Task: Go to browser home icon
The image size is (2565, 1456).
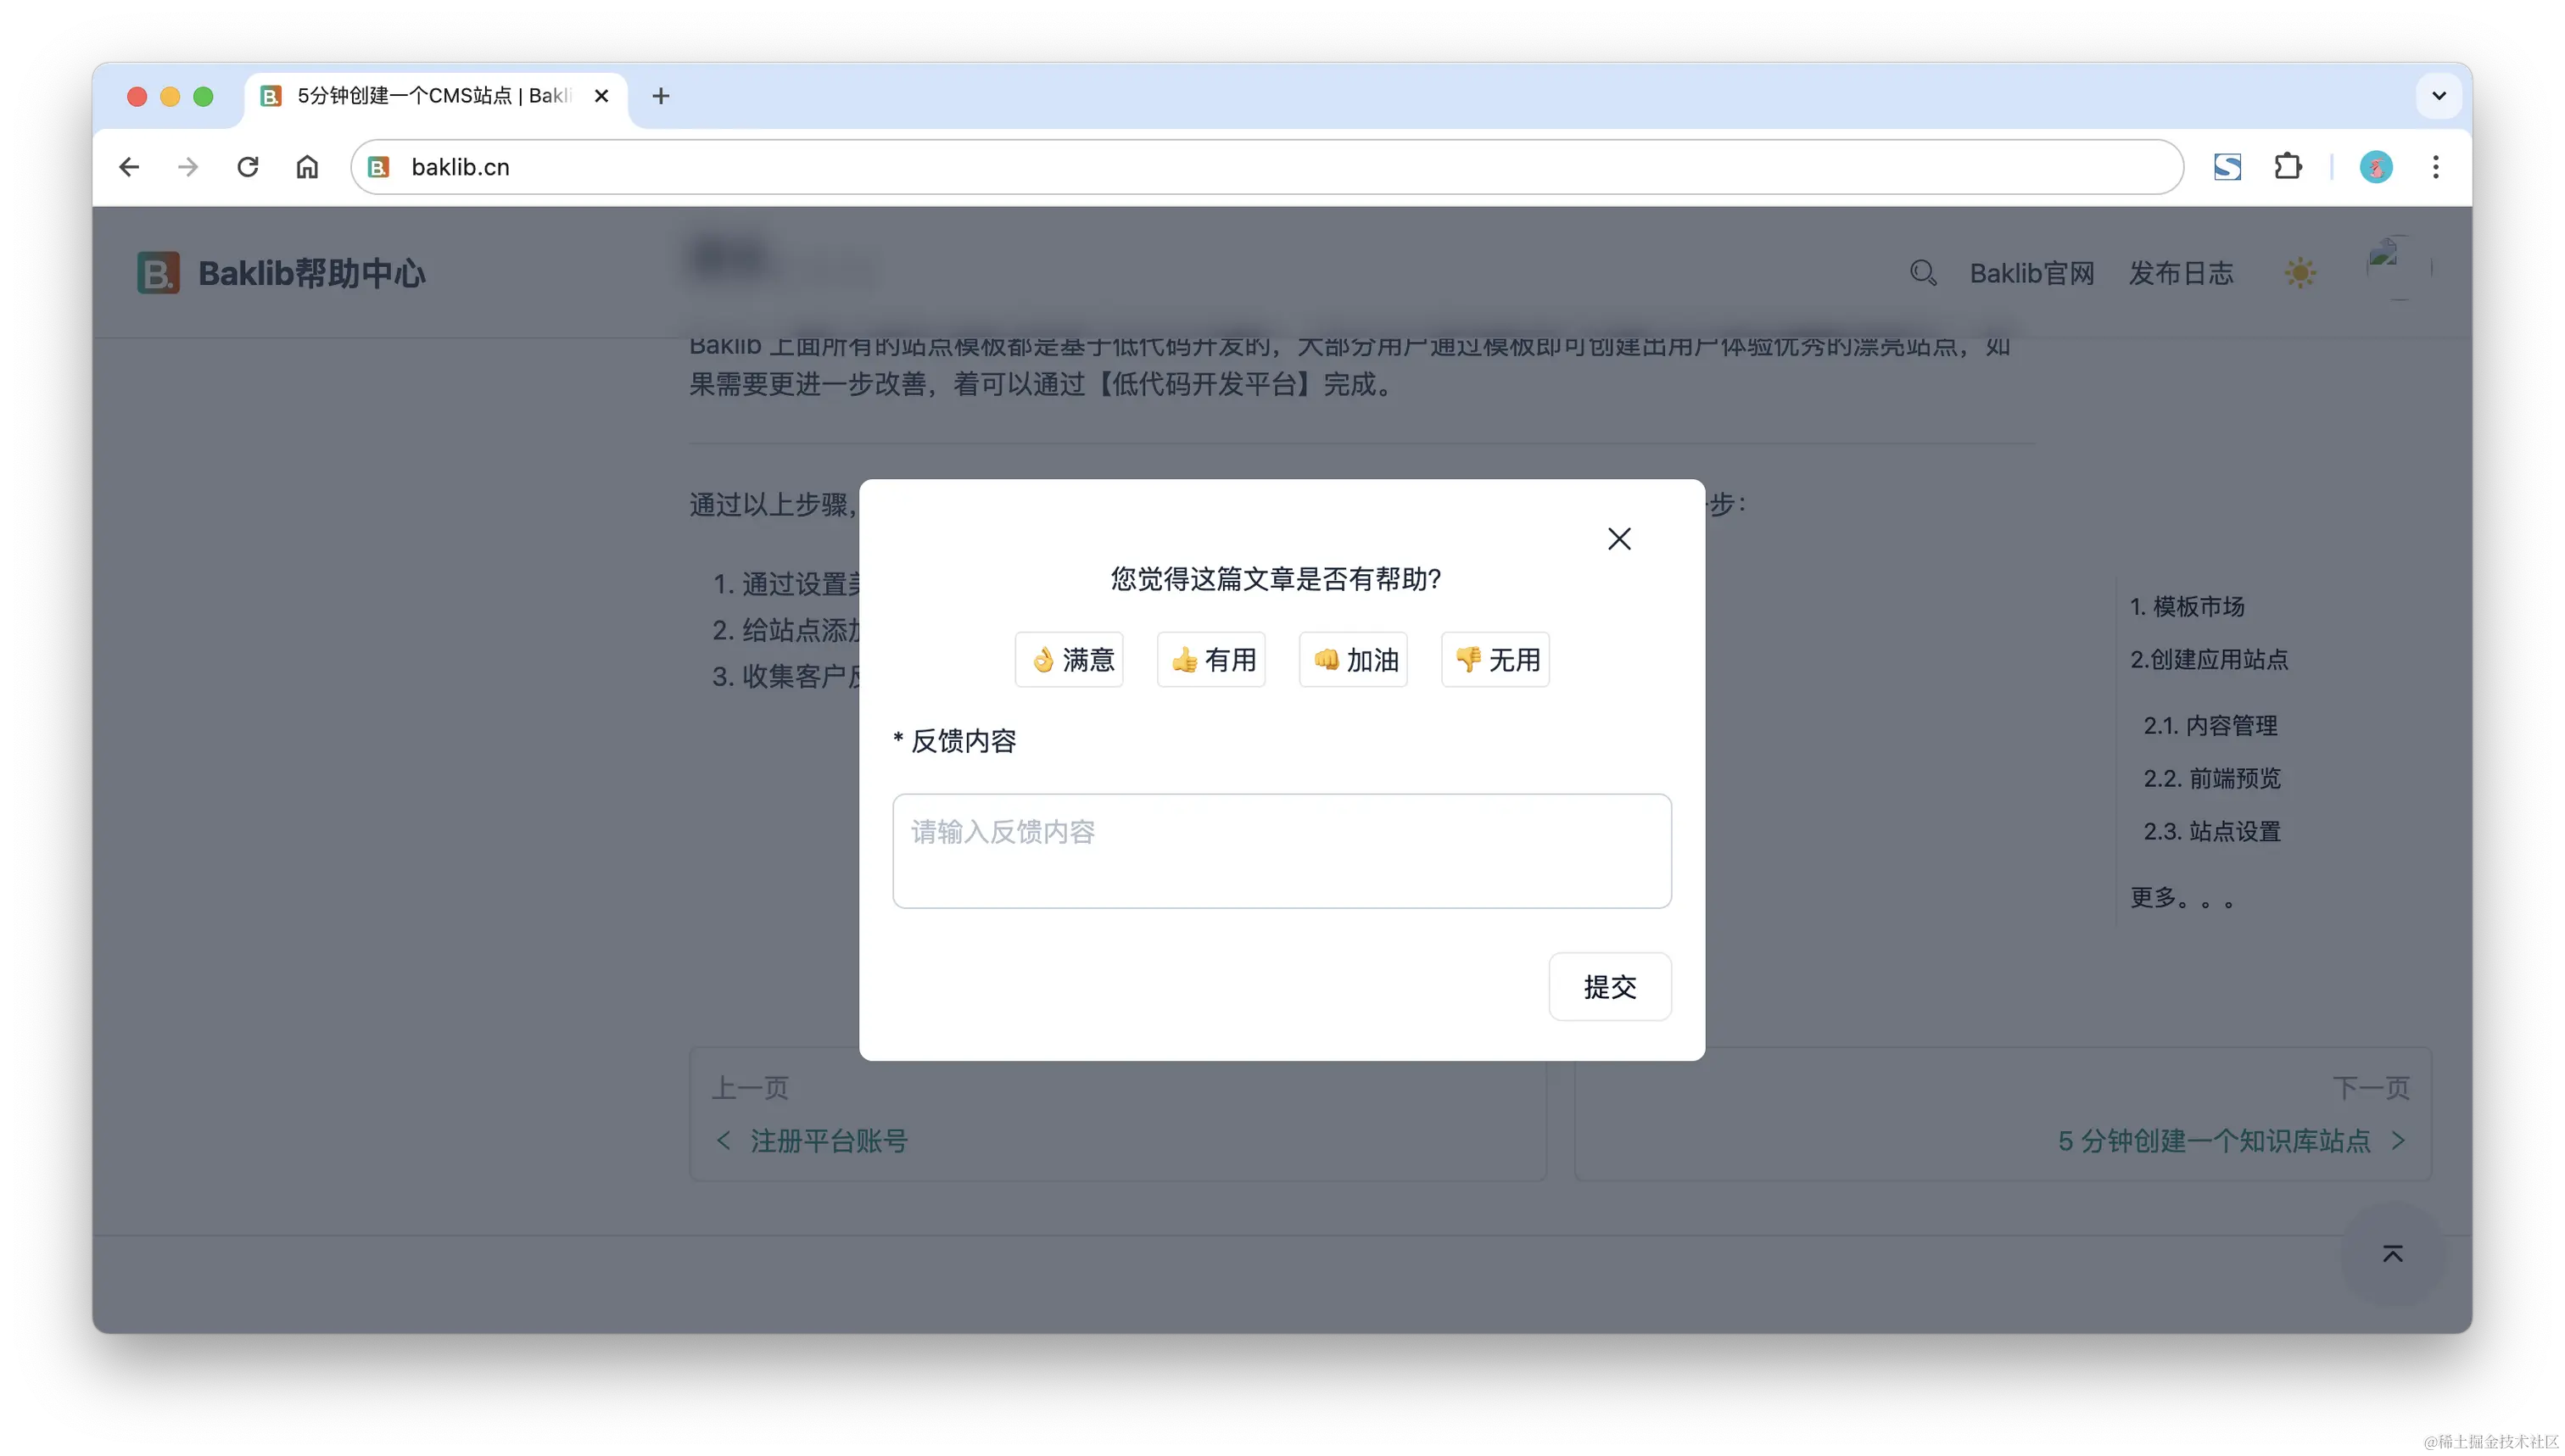Action: [x=307, y=167]
